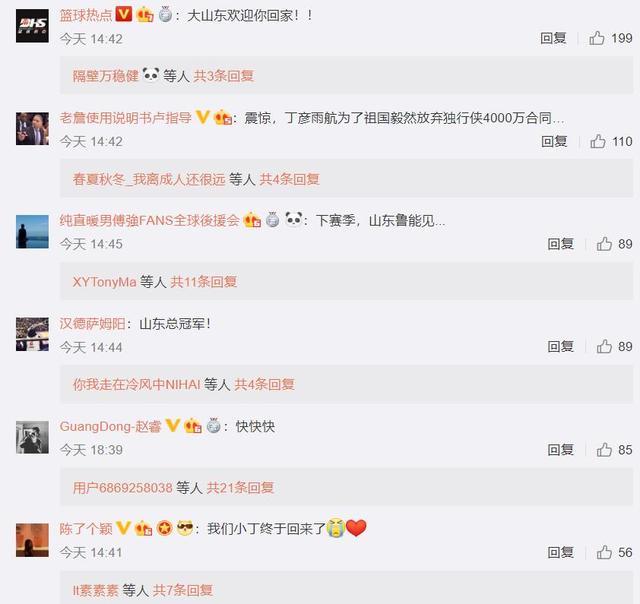Like 陈了个颖's comment with 56 likes
The width and height of the screenshot is (640, 604).
(604, 552)
